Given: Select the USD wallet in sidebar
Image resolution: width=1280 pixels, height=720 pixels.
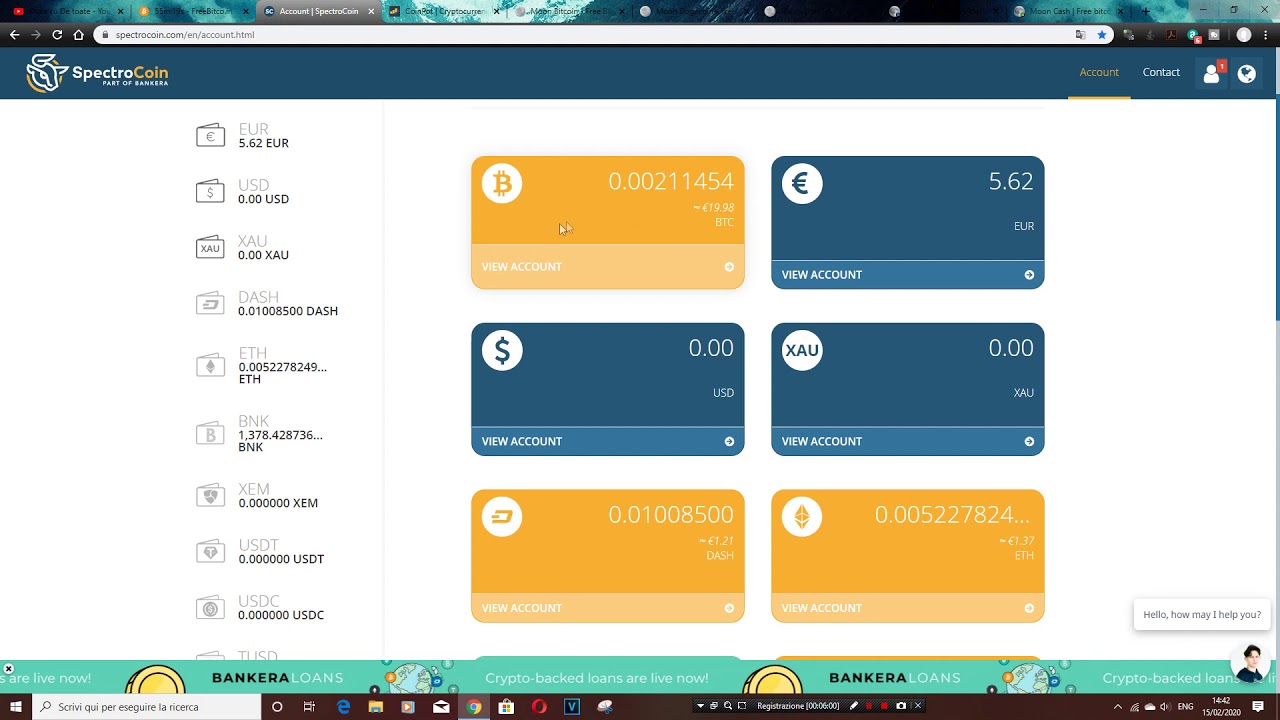Looking at the screenshot, I should (x=243, y=192).
